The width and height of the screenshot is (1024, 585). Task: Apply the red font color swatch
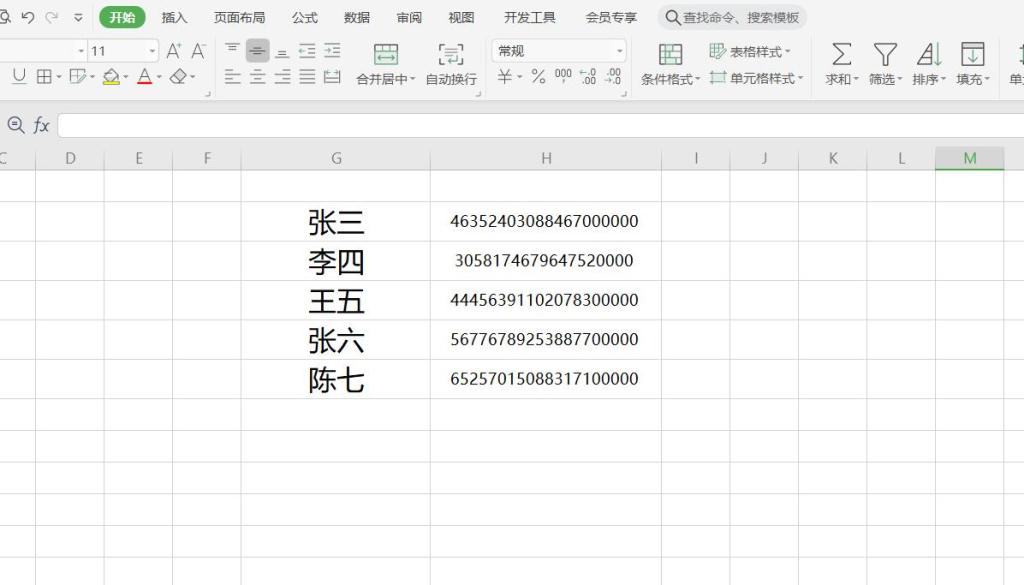(144, 77)
